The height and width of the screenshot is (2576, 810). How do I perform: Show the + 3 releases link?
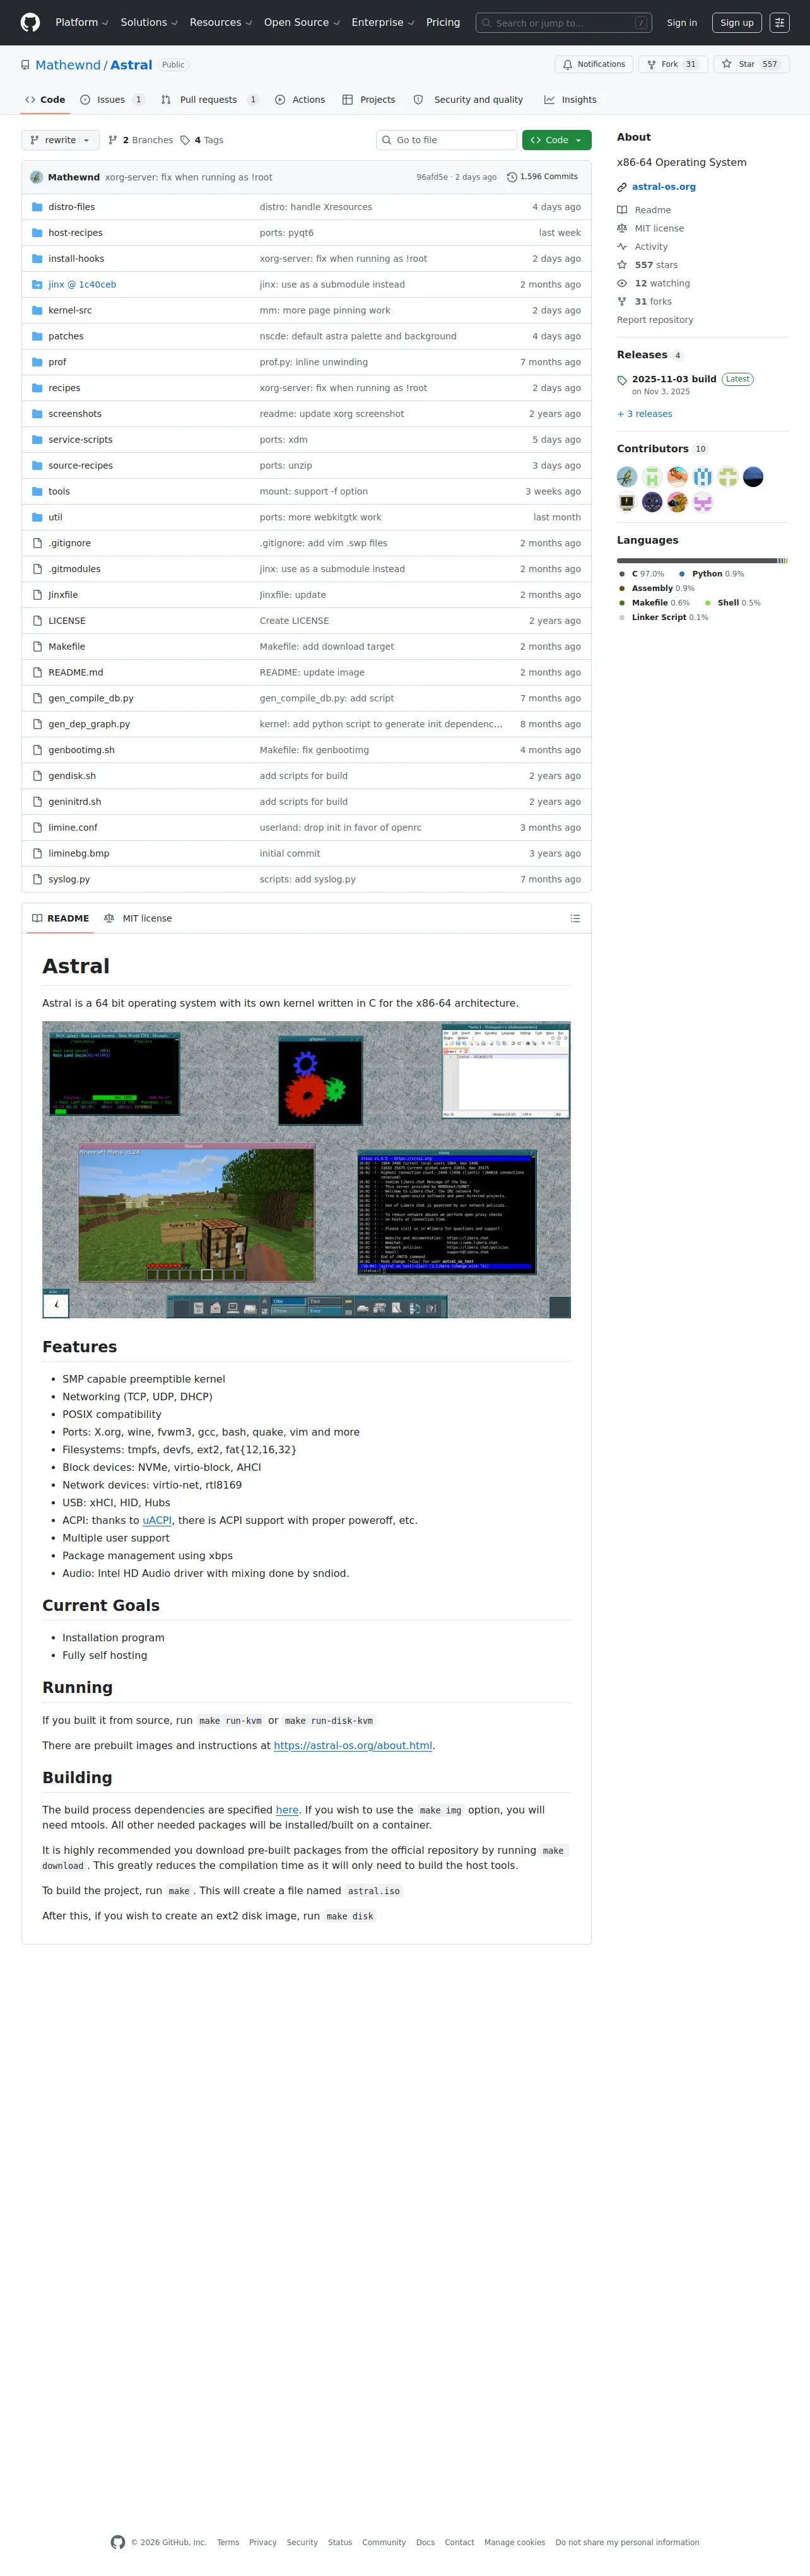pyautogui.click(x=645, y=414)
